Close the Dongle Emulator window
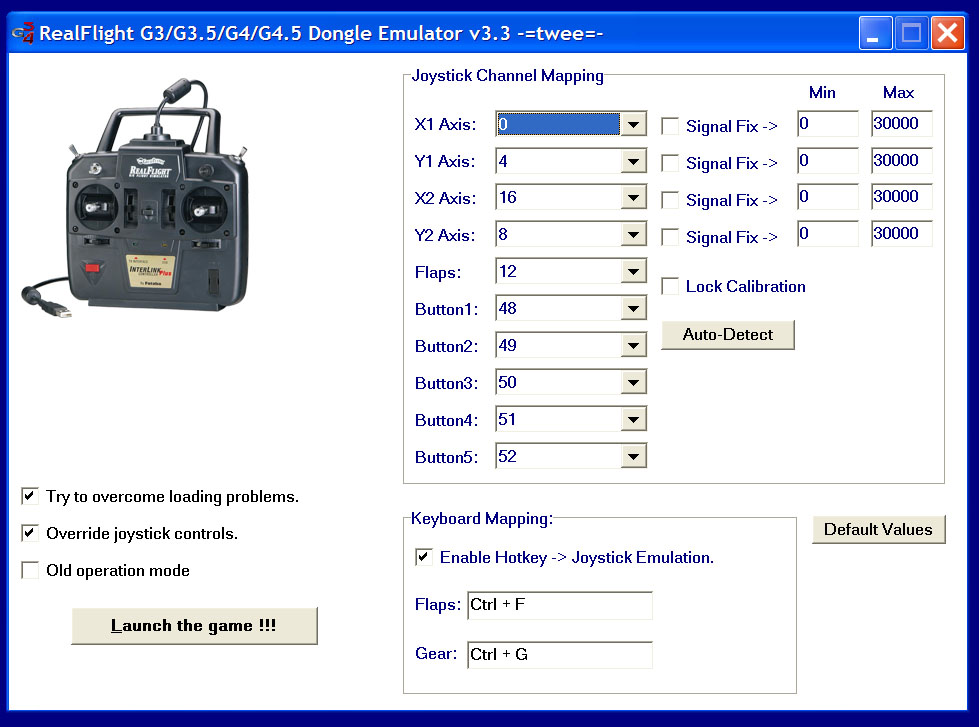 pos(947,32)
